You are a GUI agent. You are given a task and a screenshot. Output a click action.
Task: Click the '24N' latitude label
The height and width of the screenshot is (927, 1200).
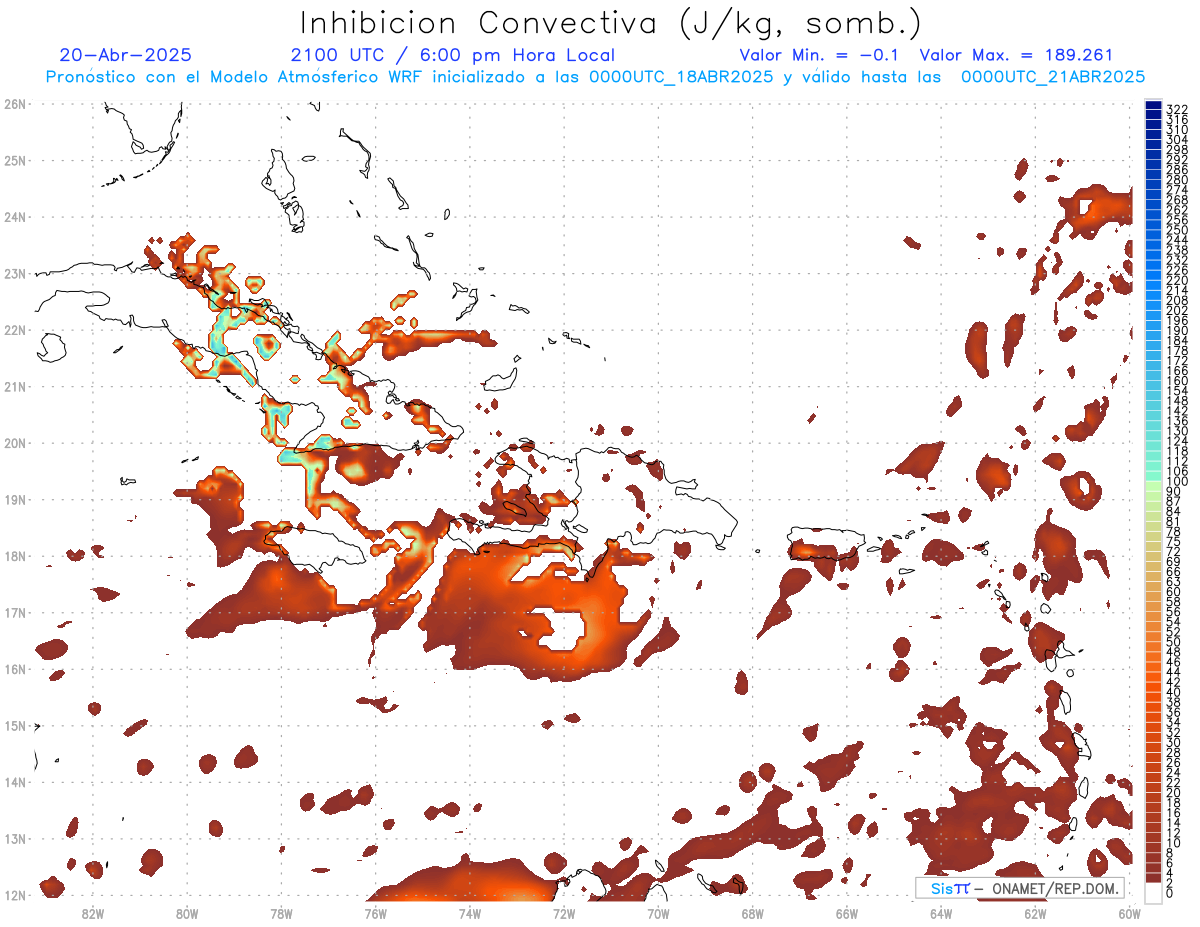[14, 217]
